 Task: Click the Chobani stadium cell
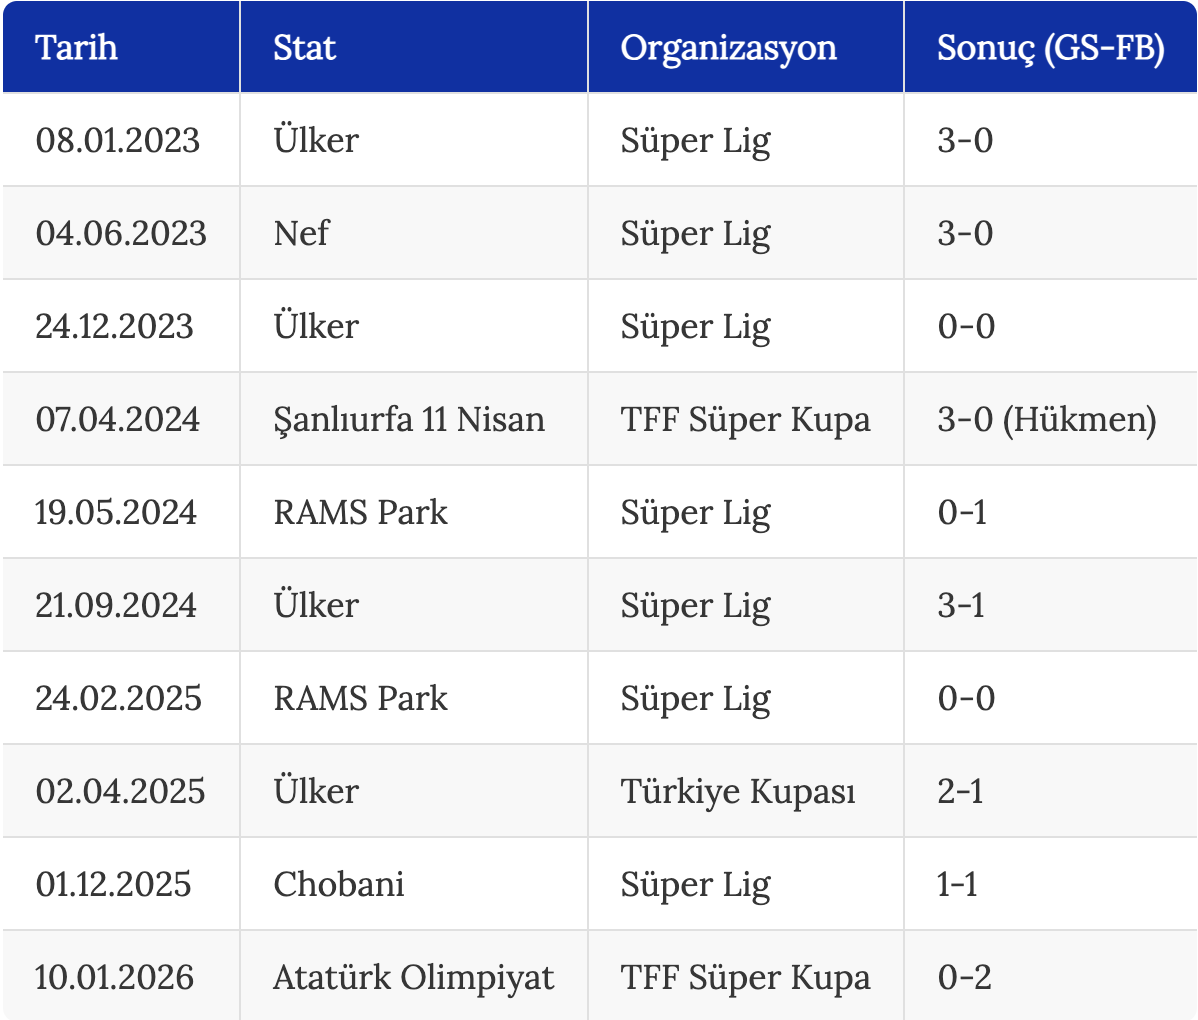click(339, 884)
